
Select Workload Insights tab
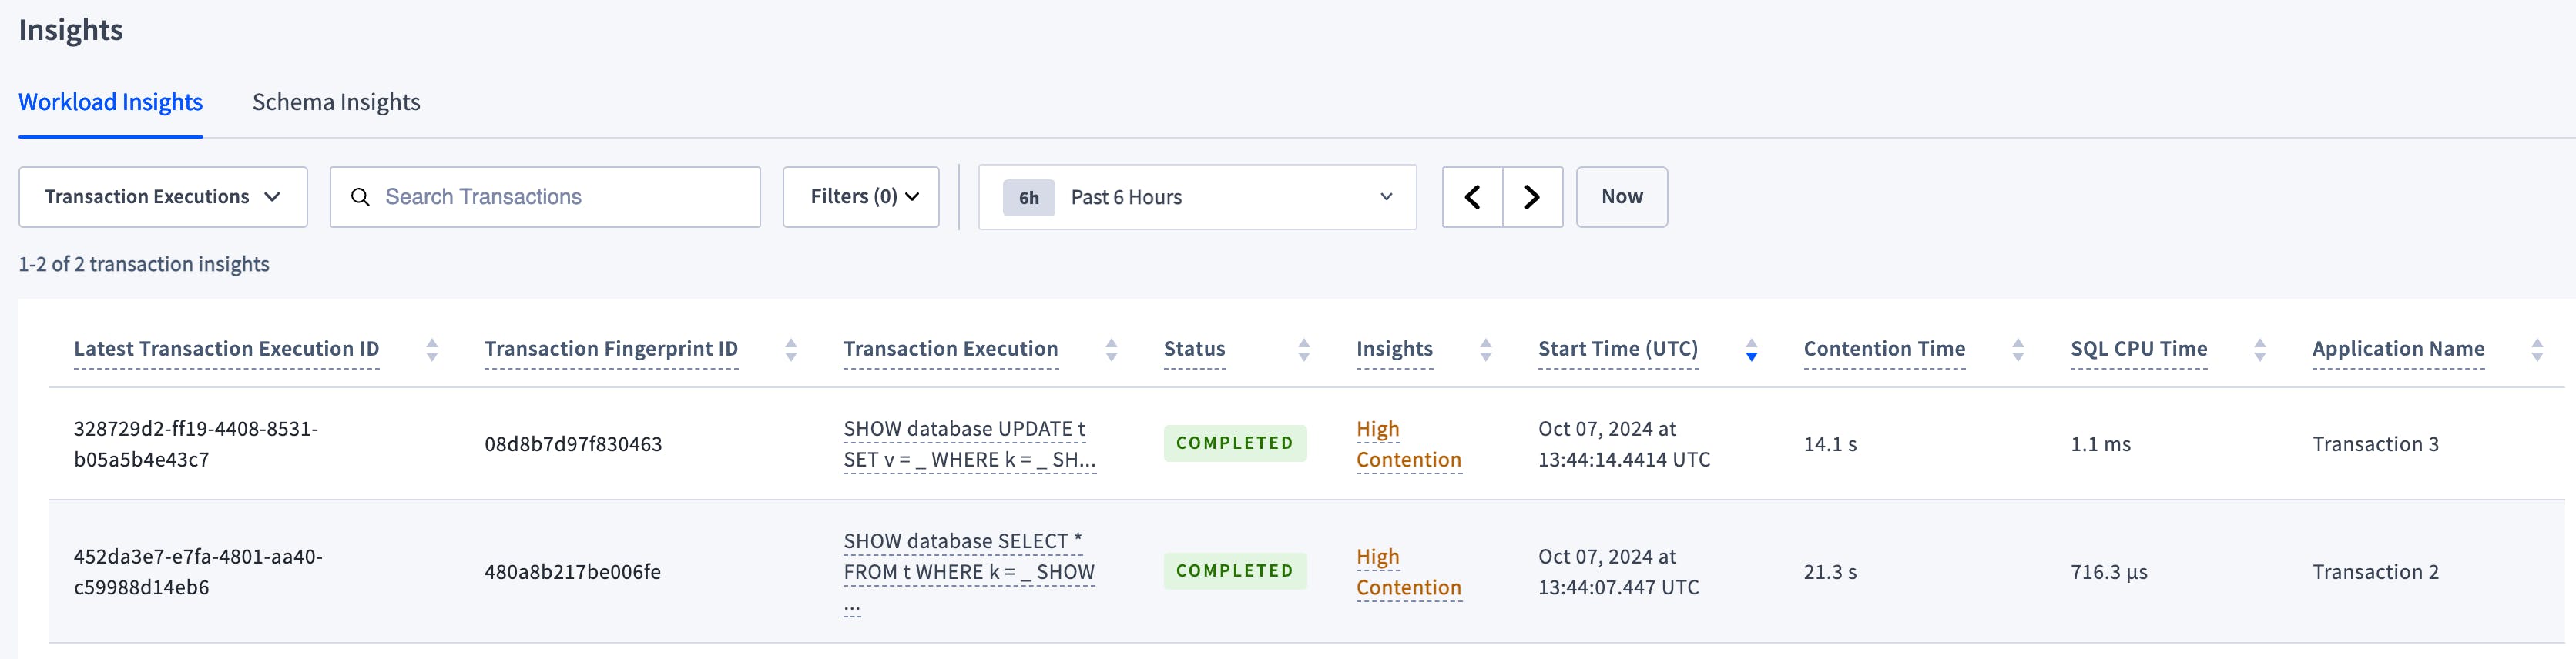coord(110,102)
